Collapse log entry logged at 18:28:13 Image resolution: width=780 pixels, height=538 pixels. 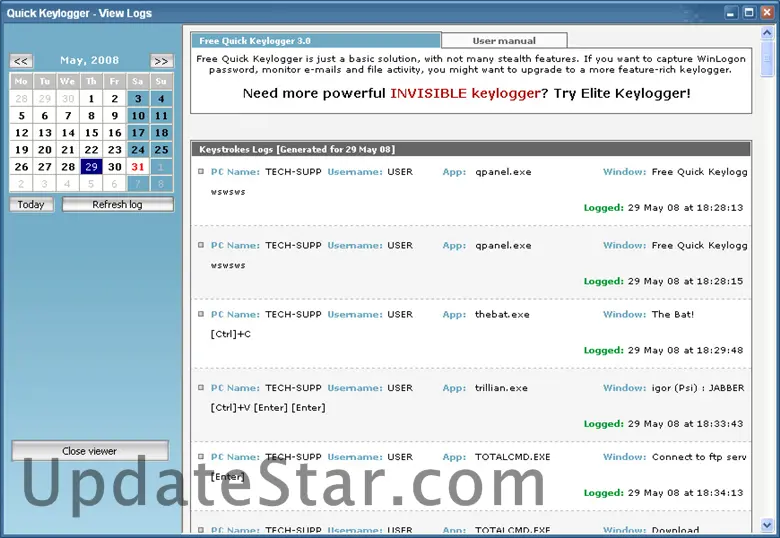point(201,172)
